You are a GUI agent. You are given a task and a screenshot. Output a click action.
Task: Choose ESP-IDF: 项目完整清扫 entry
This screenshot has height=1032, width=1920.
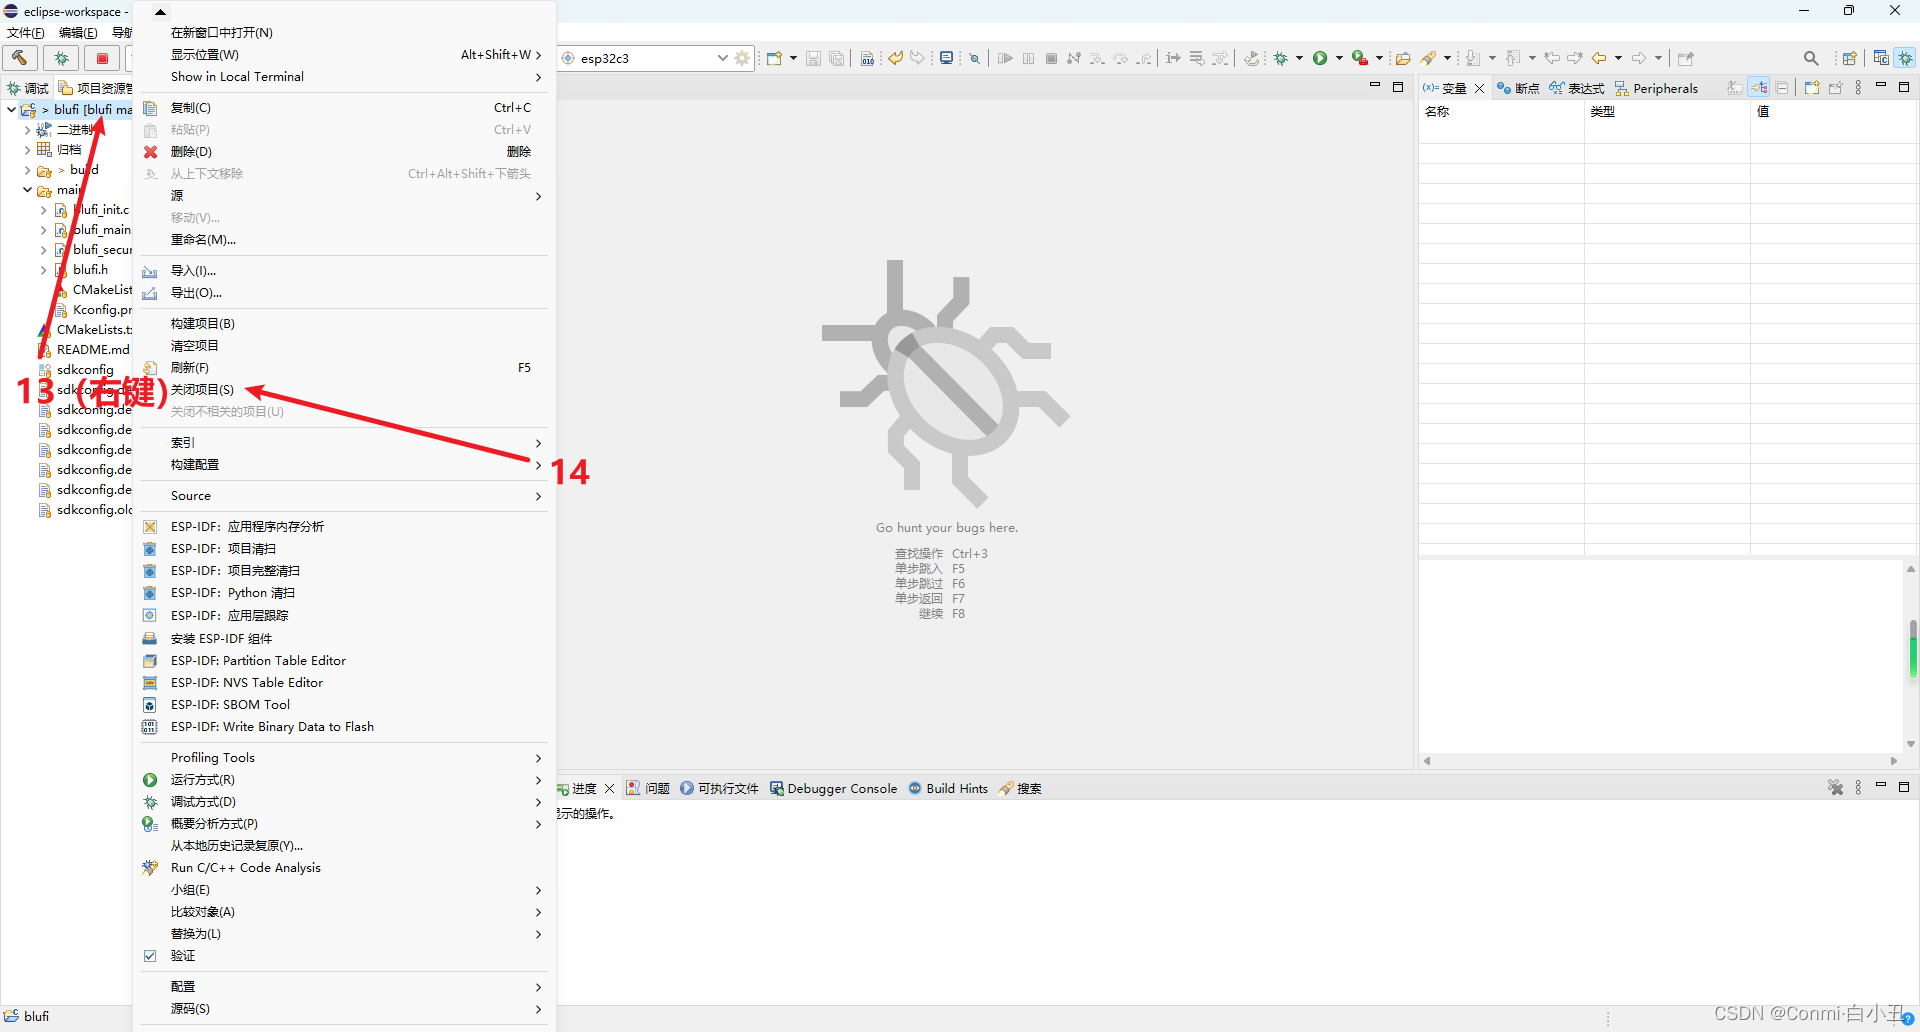[x=235, y=571]
